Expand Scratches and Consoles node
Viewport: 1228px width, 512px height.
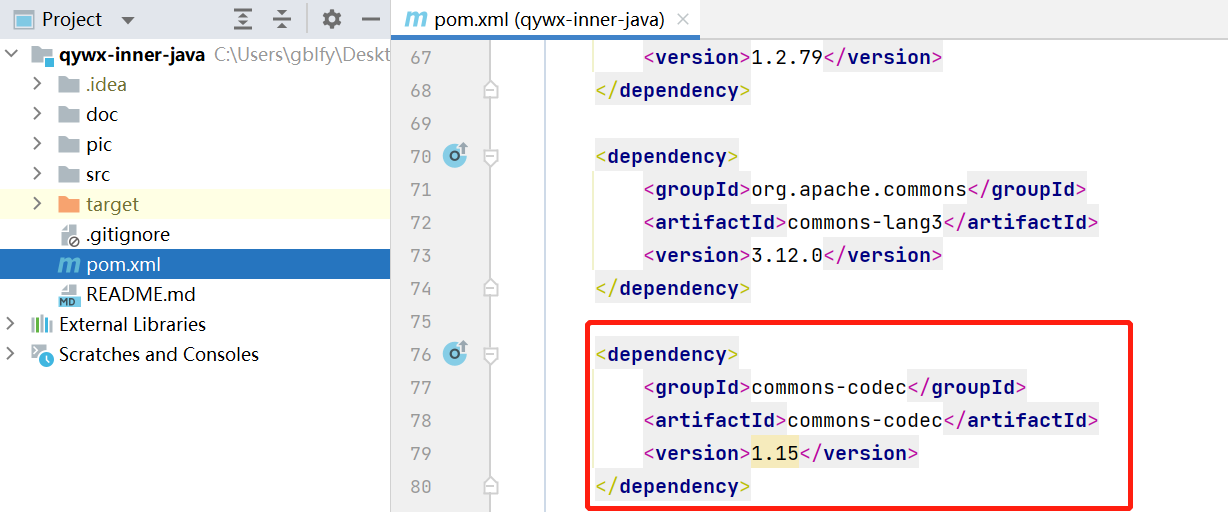pyautogui.click(x=12, y=354)
